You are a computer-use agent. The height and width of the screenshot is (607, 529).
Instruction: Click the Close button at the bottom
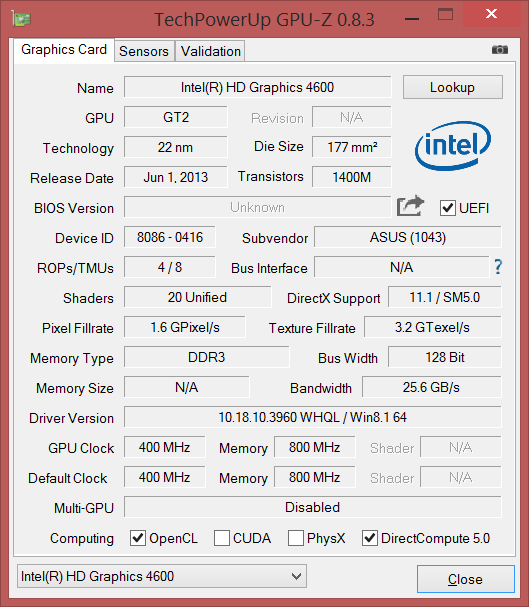(x=466, y=579)
